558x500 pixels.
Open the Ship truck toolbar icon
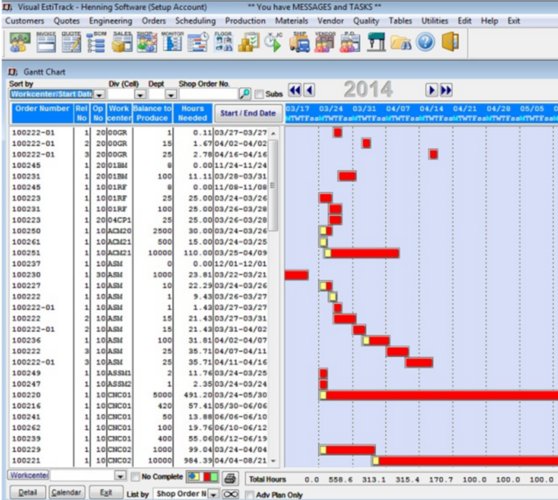coord(299,42)
